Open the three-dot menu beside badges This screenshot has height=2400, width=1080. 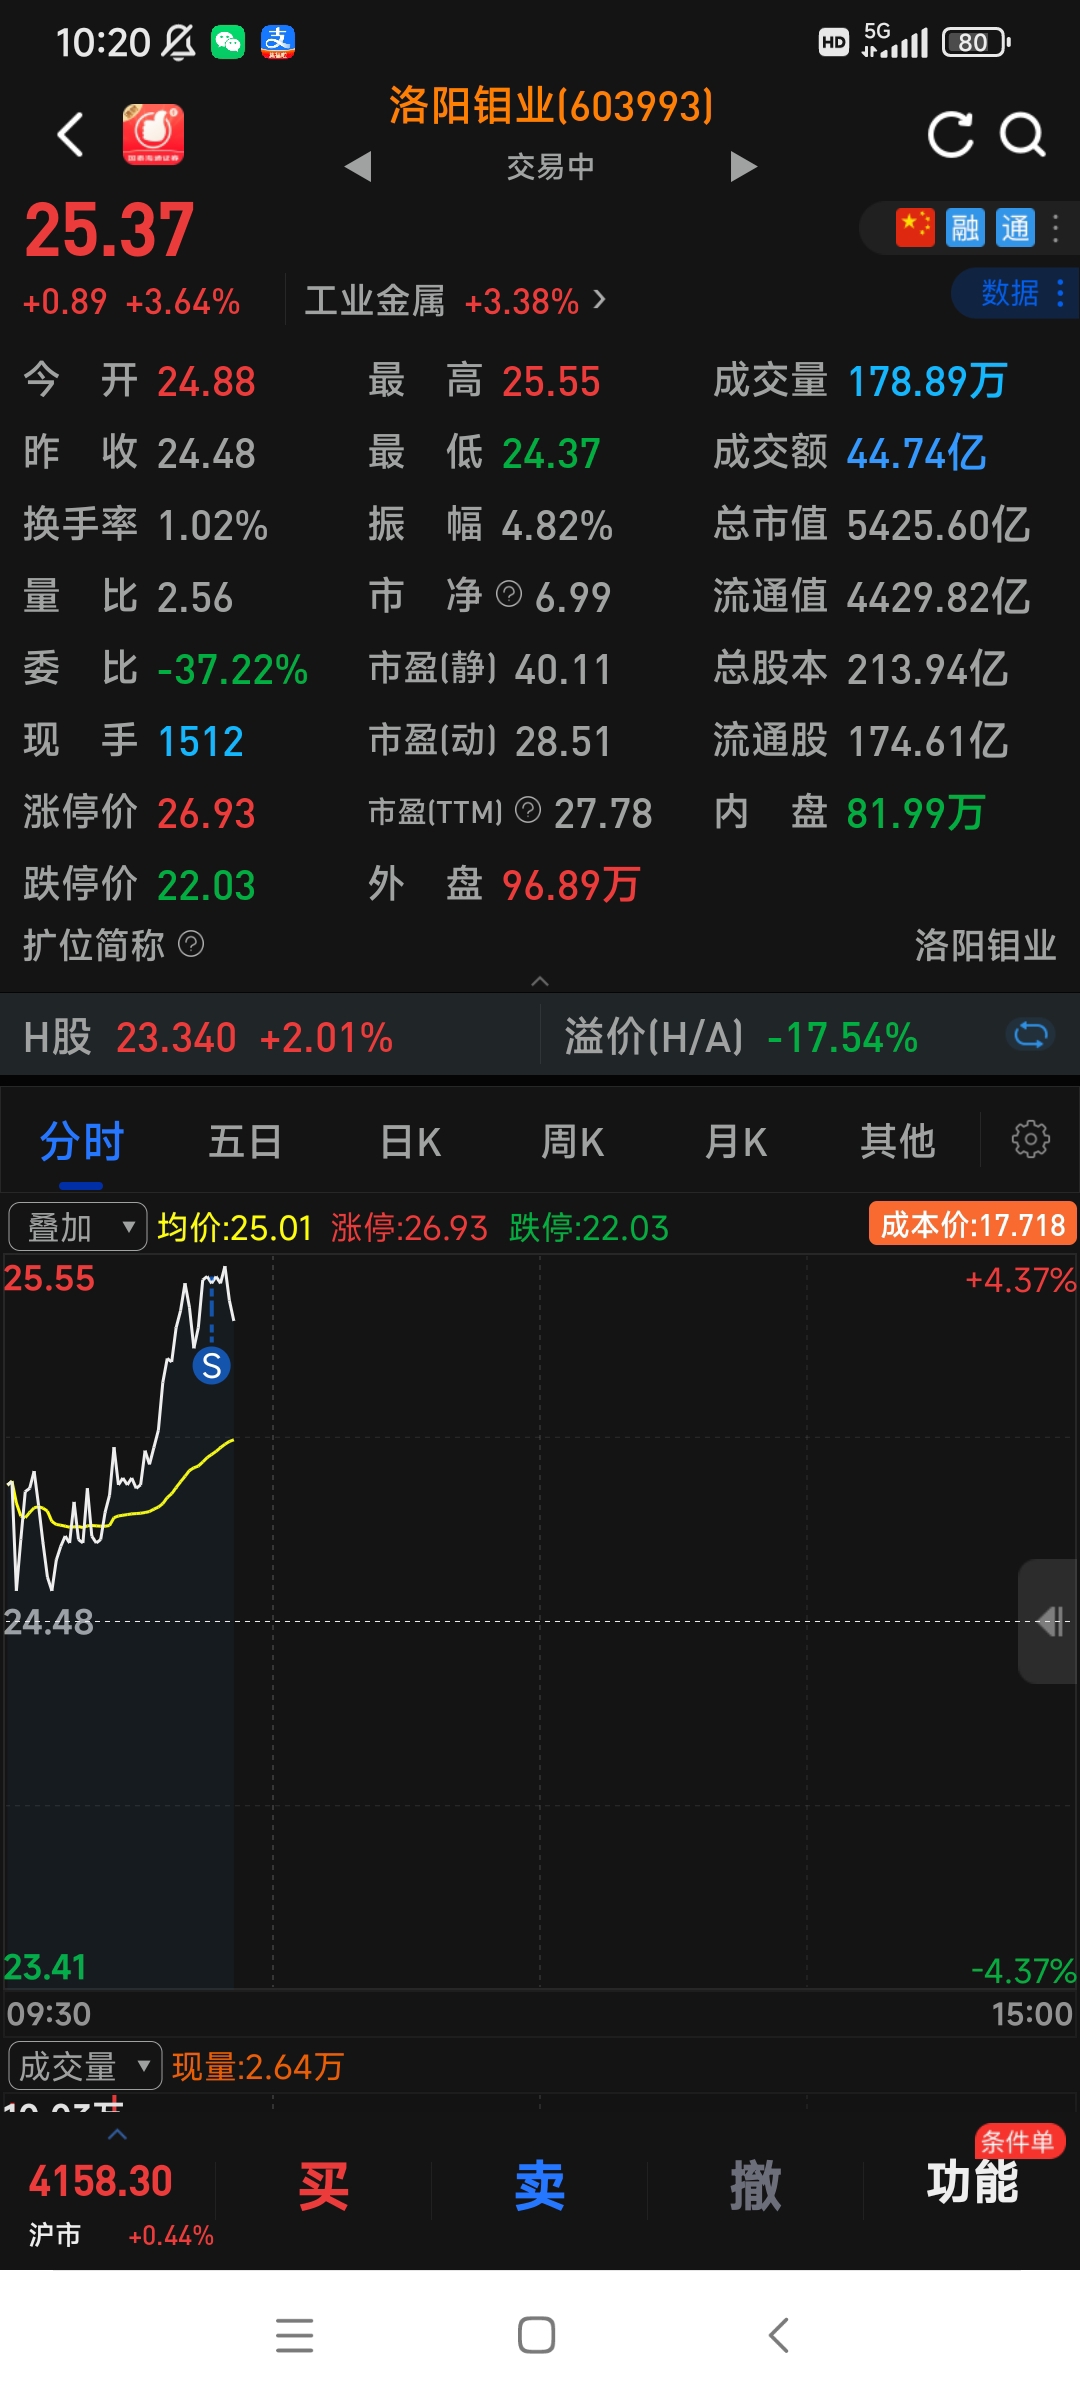coord(1056,228)
